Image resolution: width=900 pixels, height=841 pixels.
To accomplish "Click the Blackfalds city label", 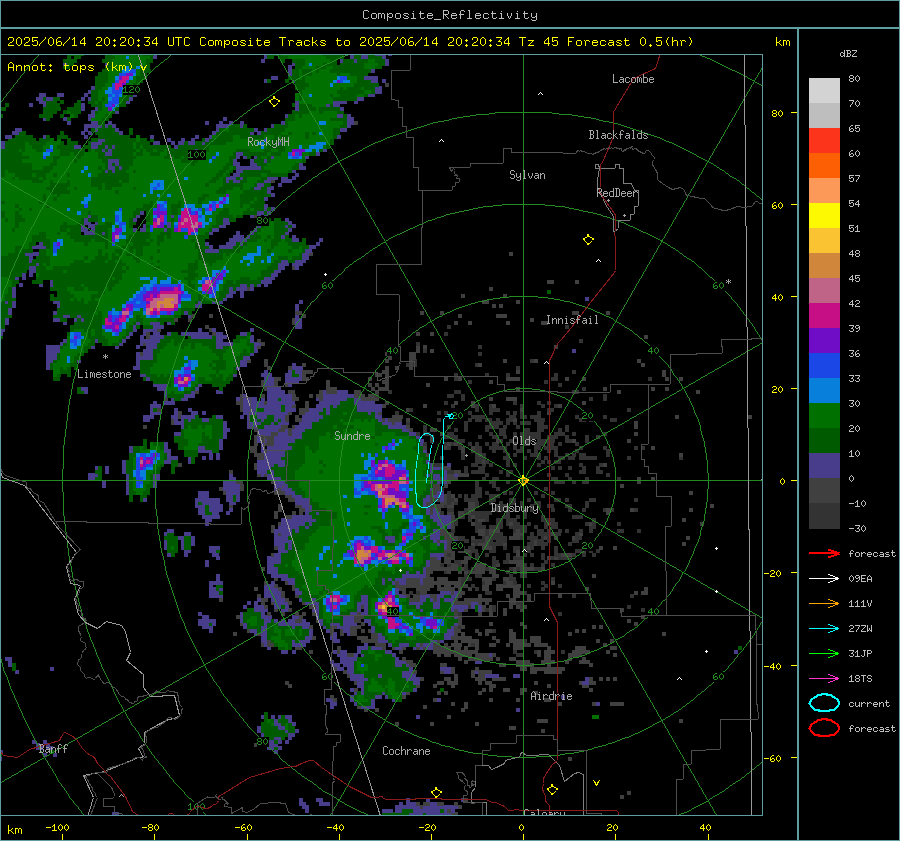I will (x=618, y=135).
